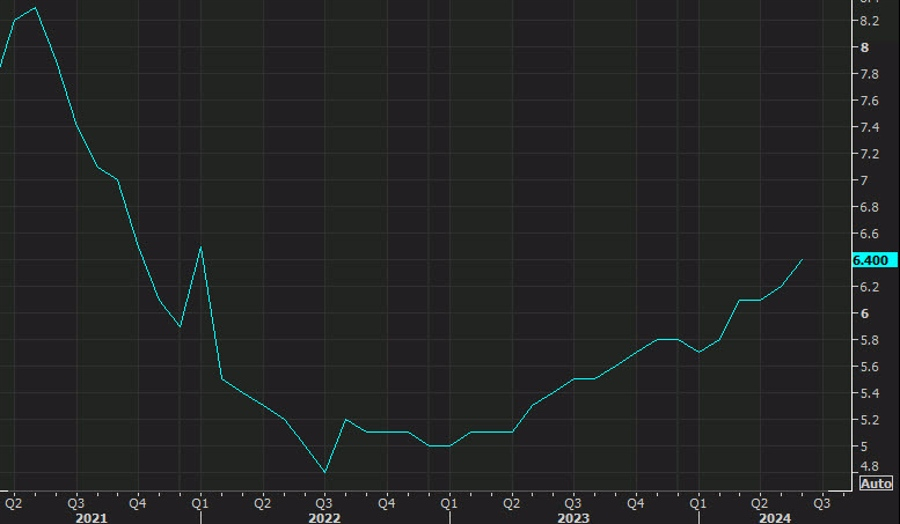Click the chart line's 4.8 trough point
The height and width of the screenshot is (524, 900).
(x=325, y=472)
